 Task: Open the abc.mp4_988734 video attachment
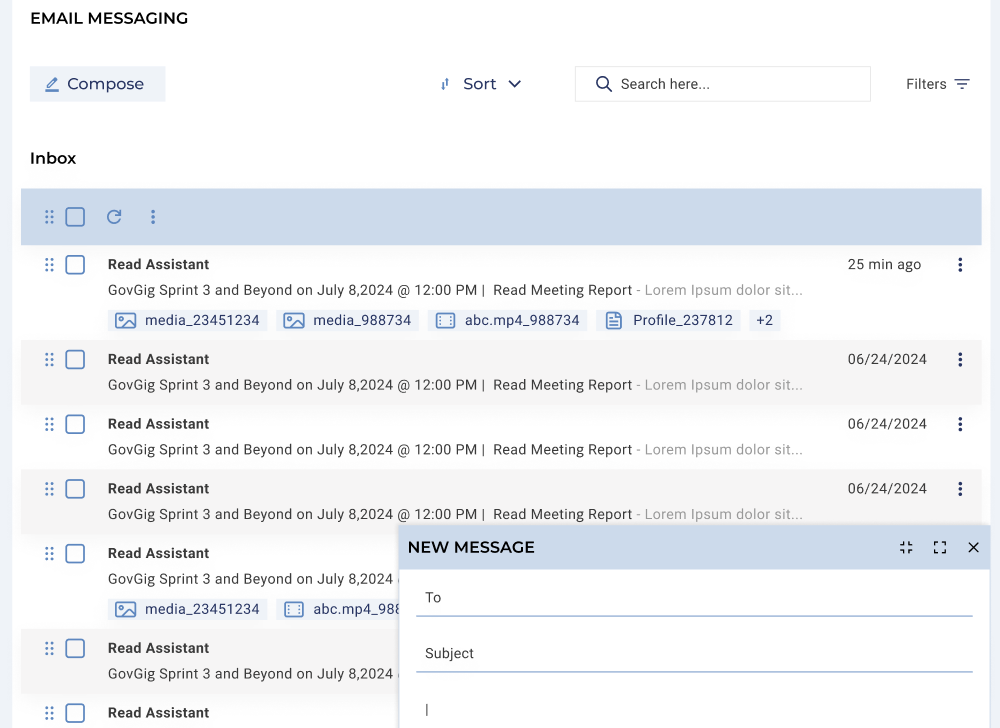pyautogui.click(x=509, y=321)
